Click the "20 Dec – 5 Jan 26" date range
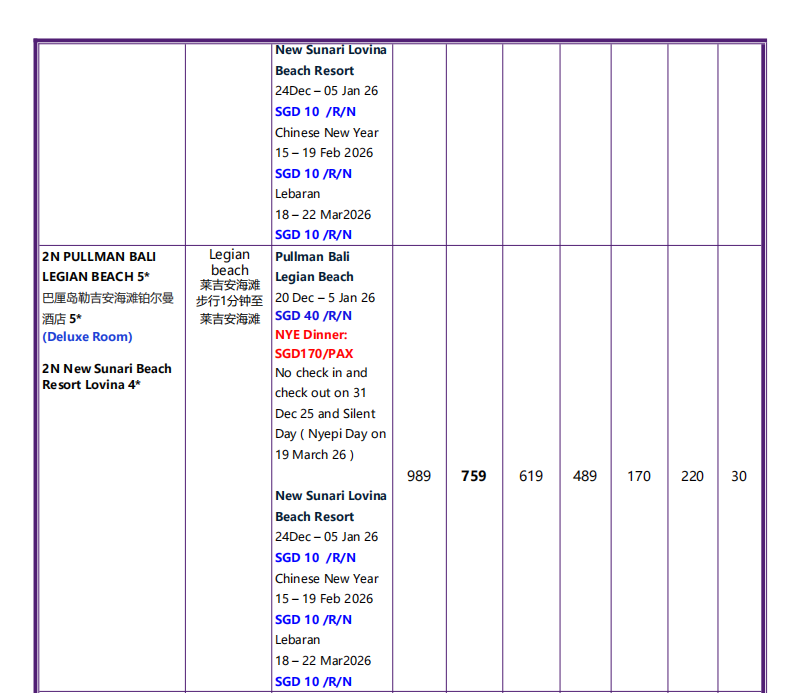The image size is (790, 693). 325,297
